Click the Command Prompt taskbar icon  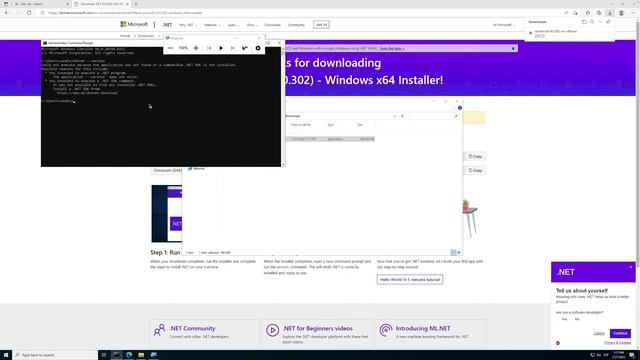[x=117, y=355]
